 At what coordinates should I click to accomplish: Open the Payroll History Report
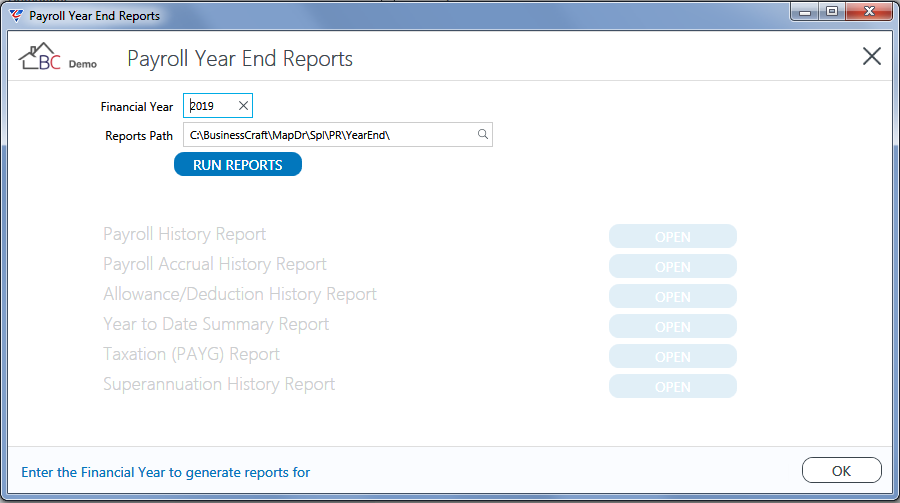click(x=673, y=237)
